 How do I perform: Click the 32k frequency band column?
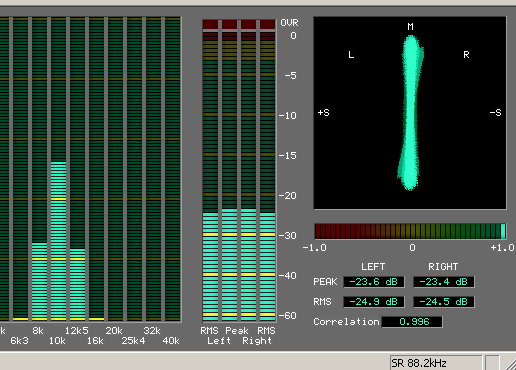(154, 169)
